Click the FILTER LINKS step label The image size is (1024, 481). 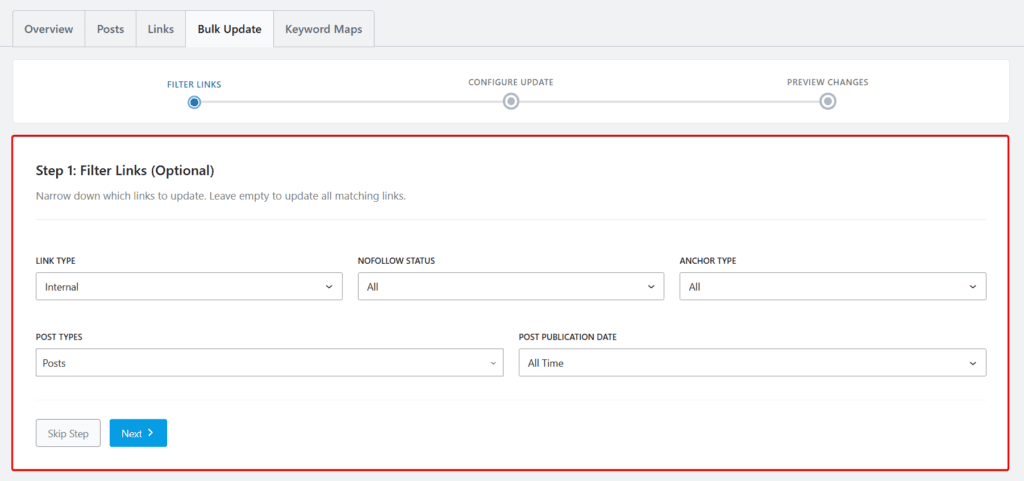194,84
